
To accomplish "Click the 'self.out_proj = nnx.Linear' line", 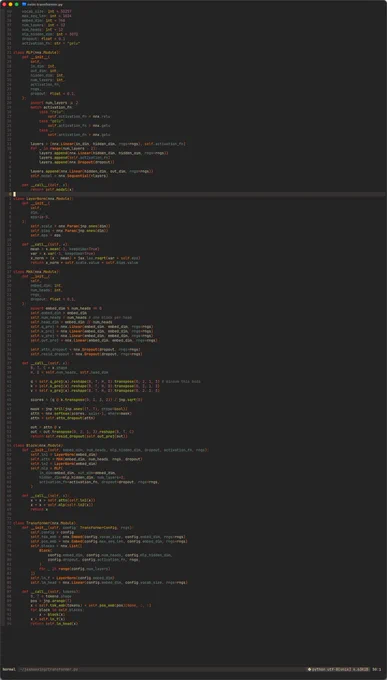I will coord(94,340).
